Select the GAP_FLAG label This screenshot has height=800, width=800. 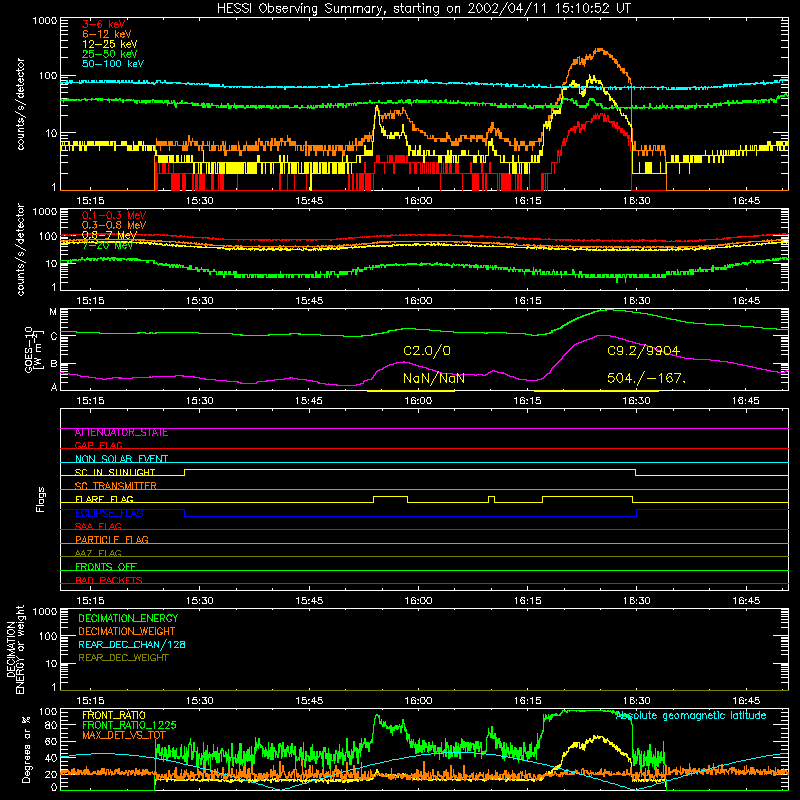pyautogui.click(x=98, y=445)
